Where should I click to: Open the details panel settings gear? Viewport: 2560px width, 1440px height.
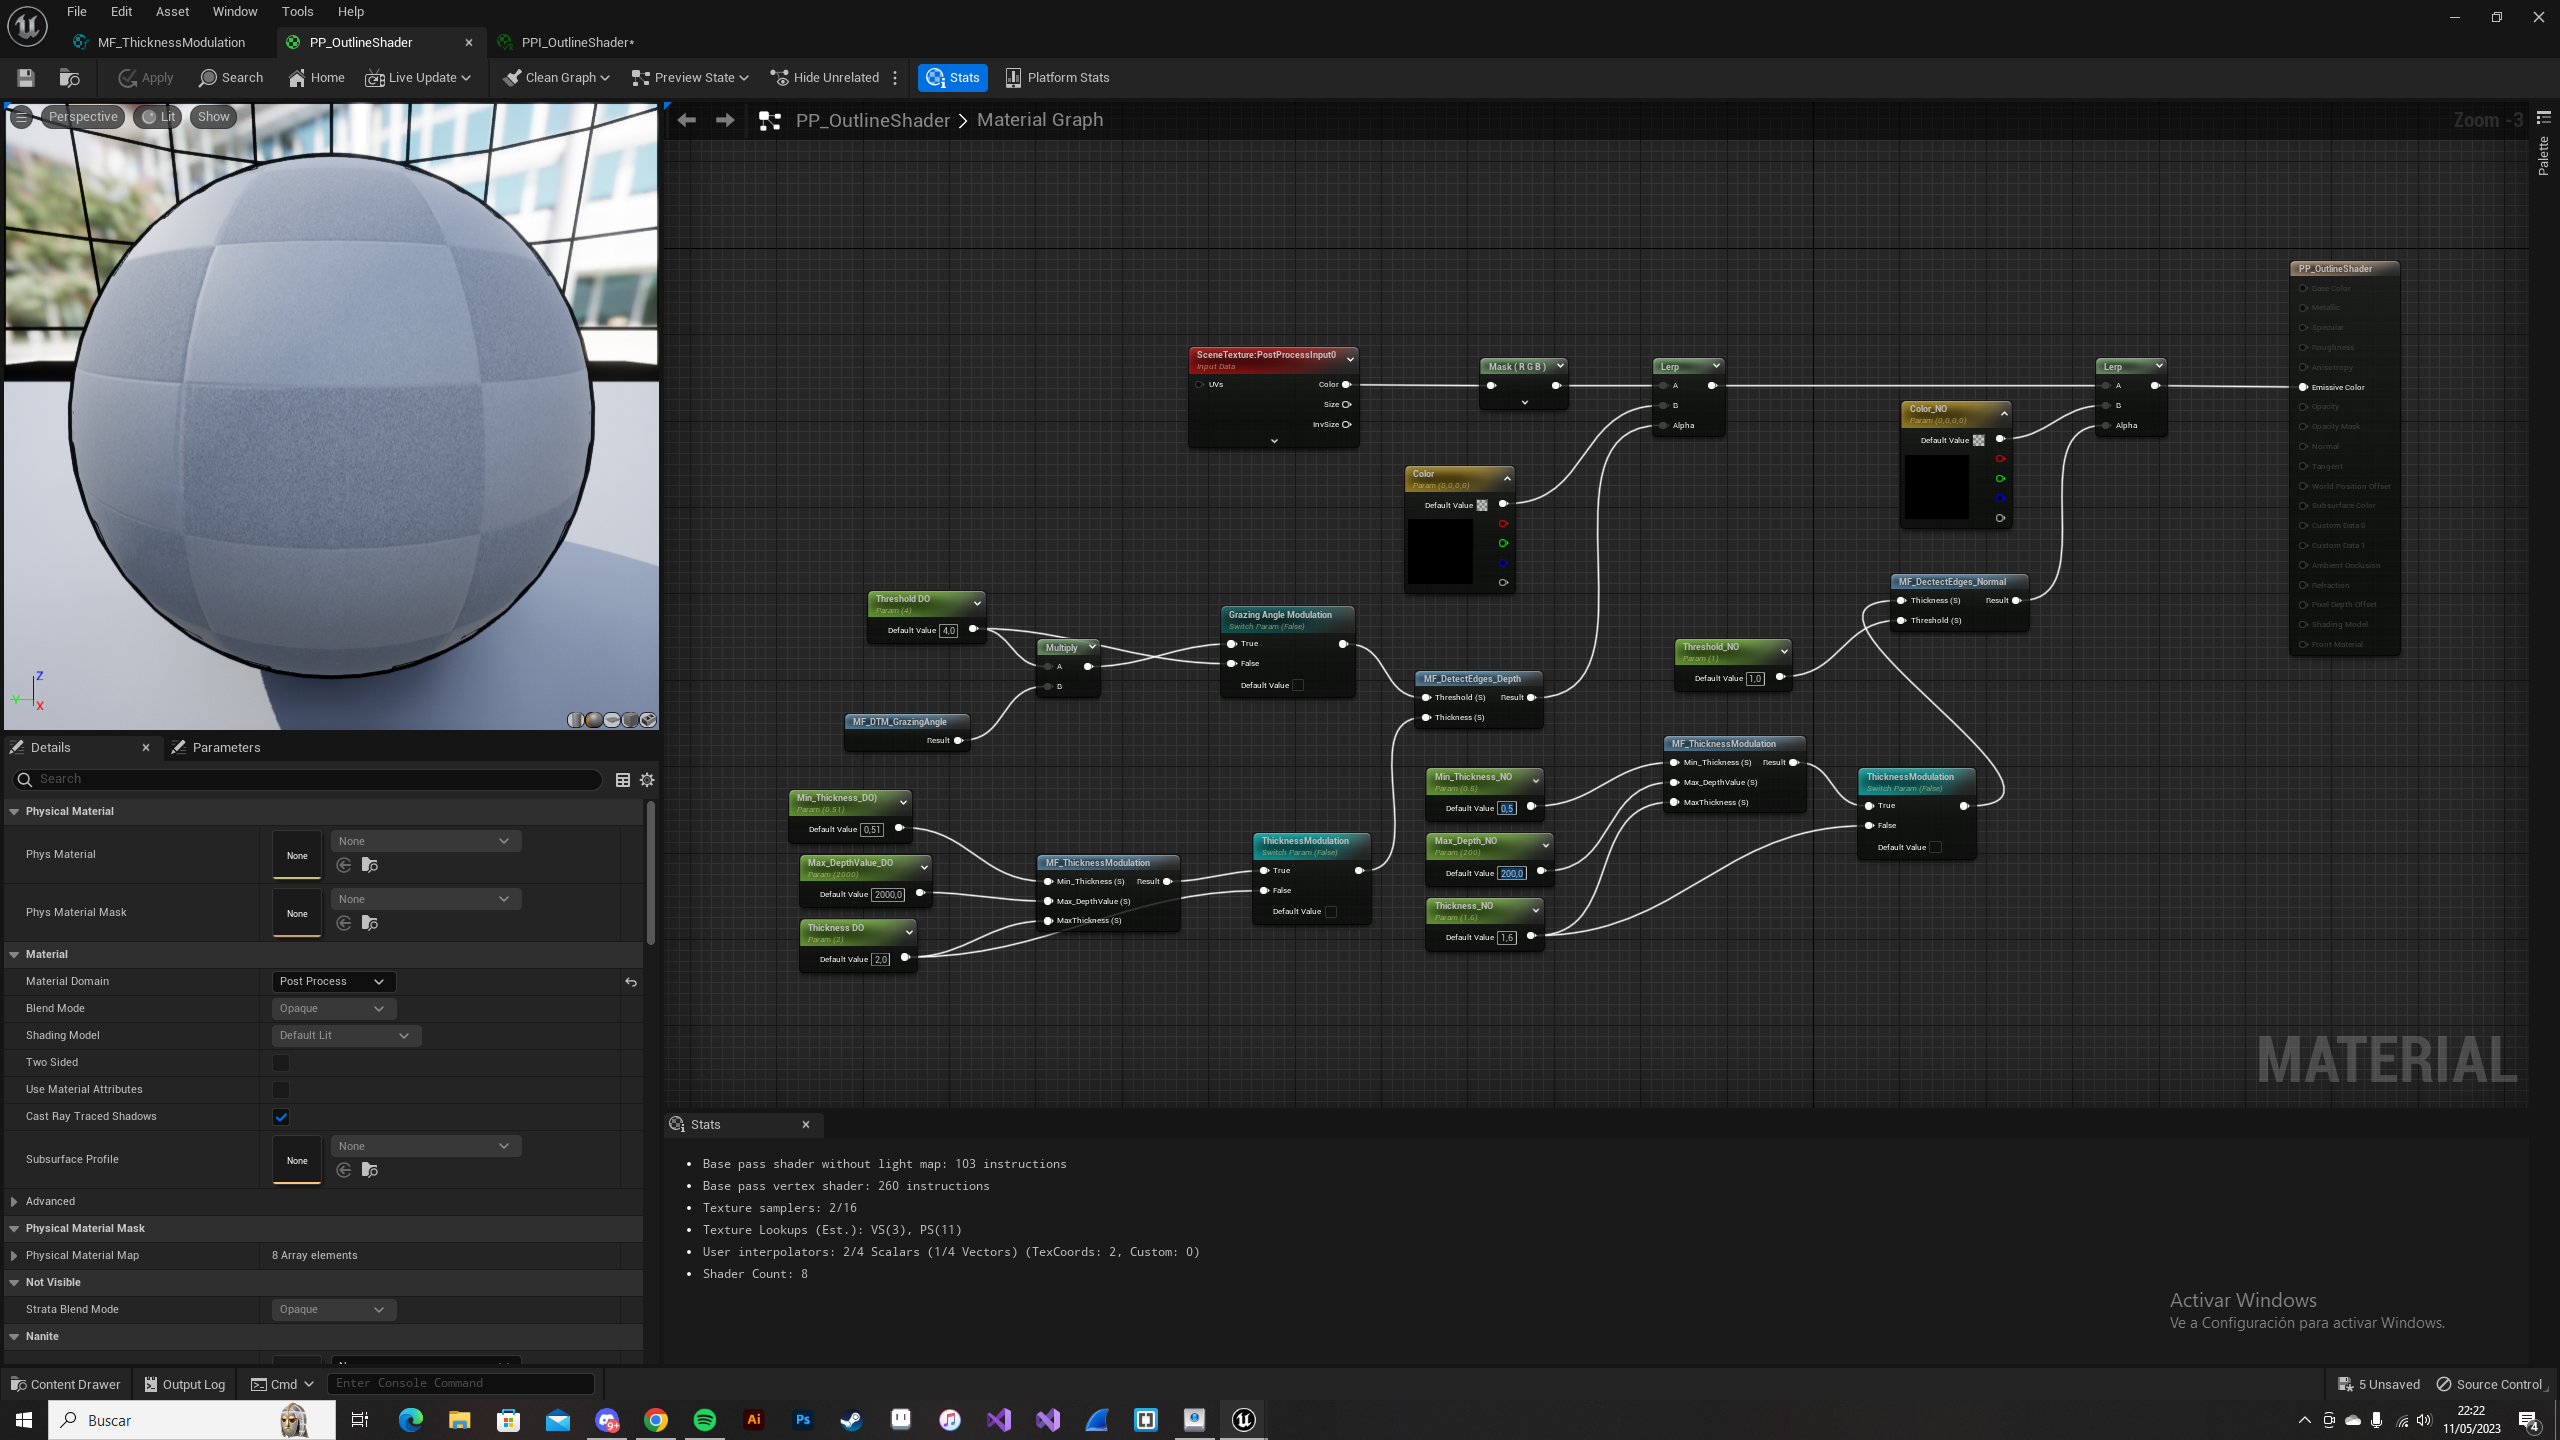pyautogui.click(x=647, y=780)
